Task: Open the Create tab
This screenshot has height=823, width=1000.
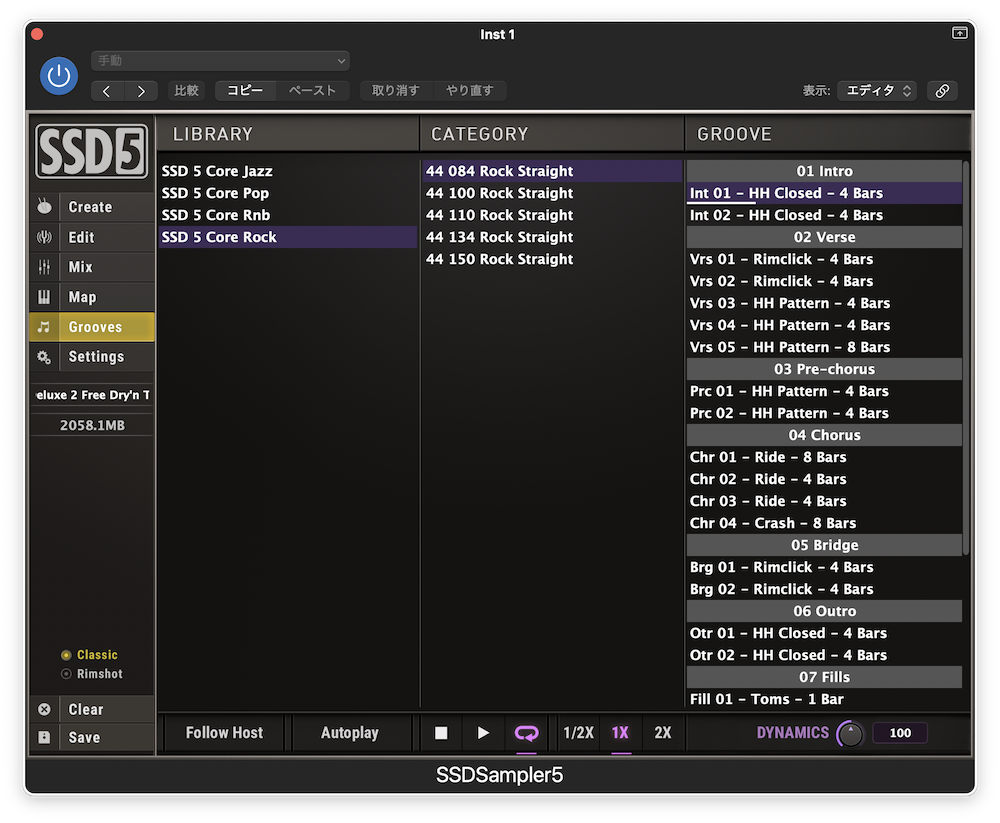Action: 107,207
